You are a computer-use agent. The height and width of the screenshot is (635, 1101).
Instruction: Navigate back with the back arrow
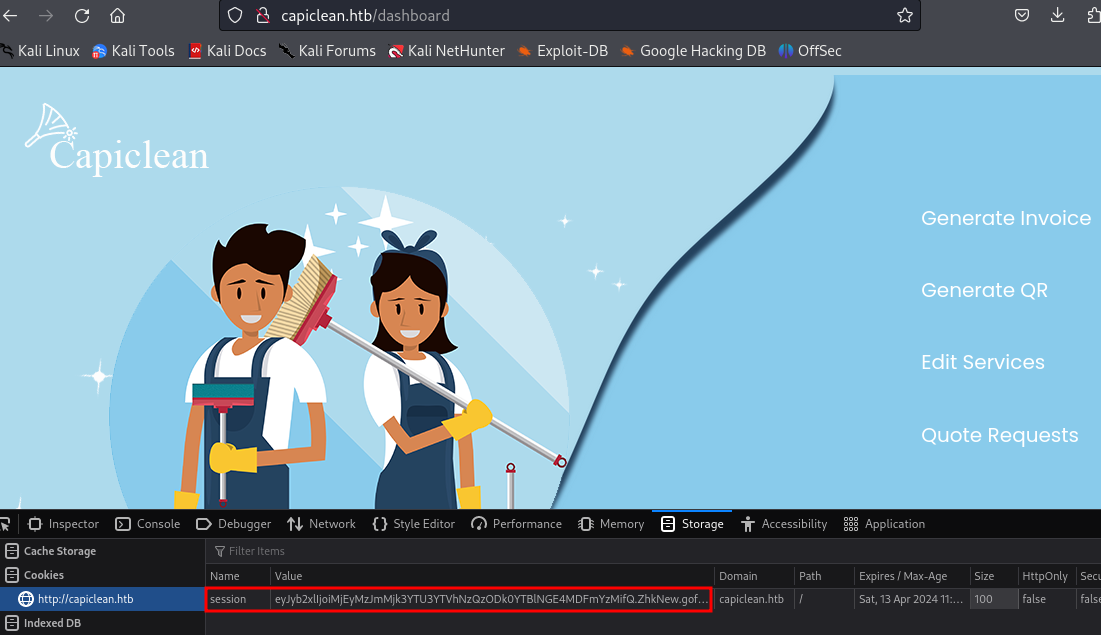click(x=11, y=16)
